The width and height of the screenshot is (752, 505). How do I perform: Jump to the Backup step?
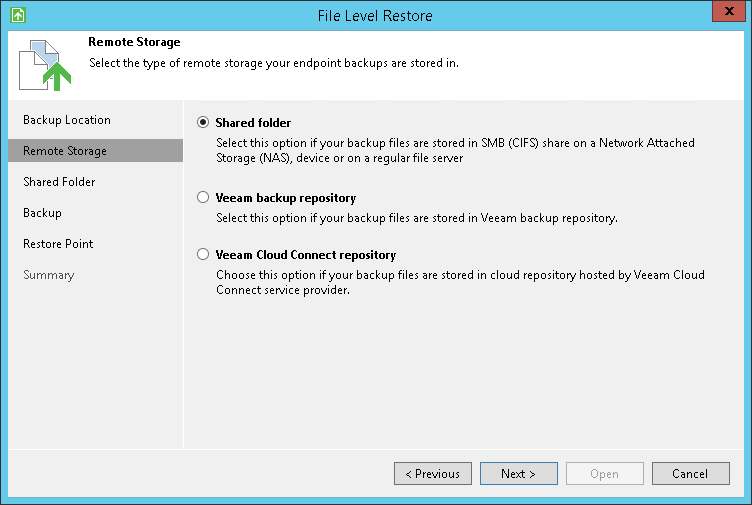(x=42, y=213)
